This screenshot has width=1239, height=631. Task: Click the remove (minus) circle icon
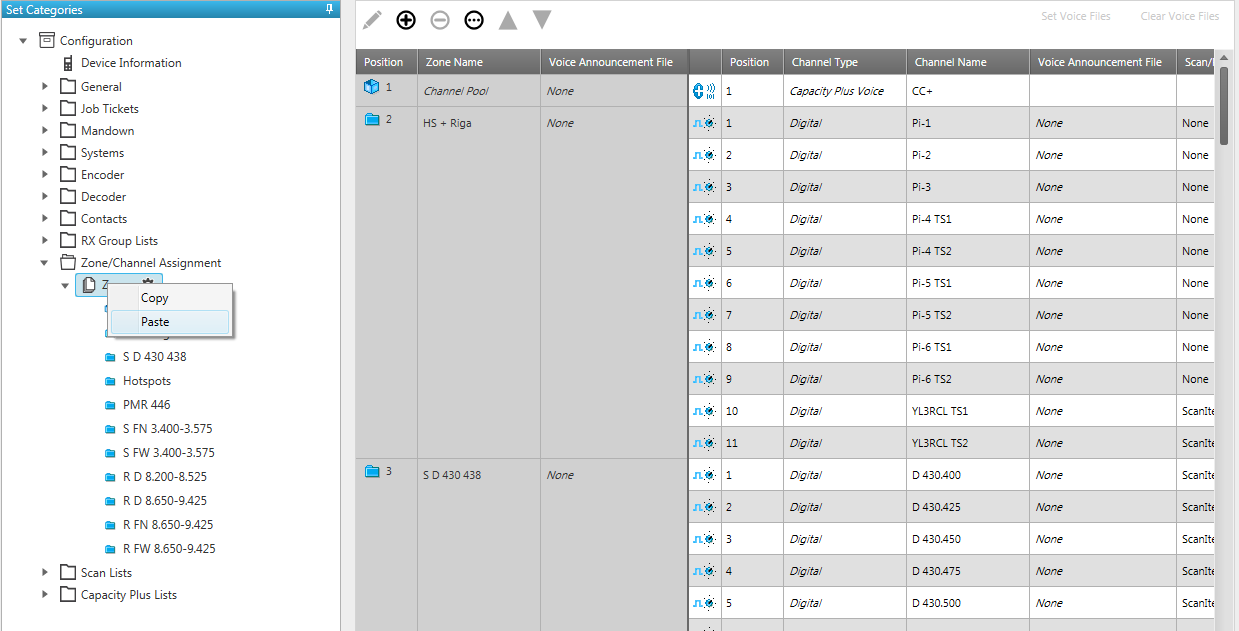[x=440, y=20]
